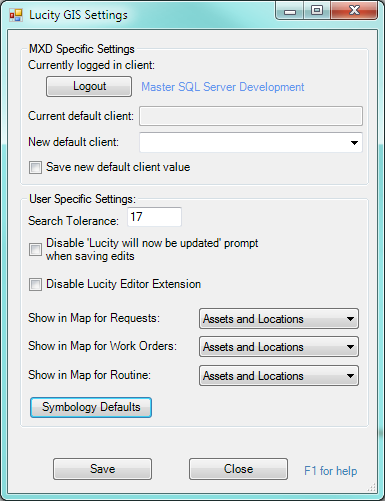
Task: Click the Search Tolerance input field
Action: [x=154, y=217]
